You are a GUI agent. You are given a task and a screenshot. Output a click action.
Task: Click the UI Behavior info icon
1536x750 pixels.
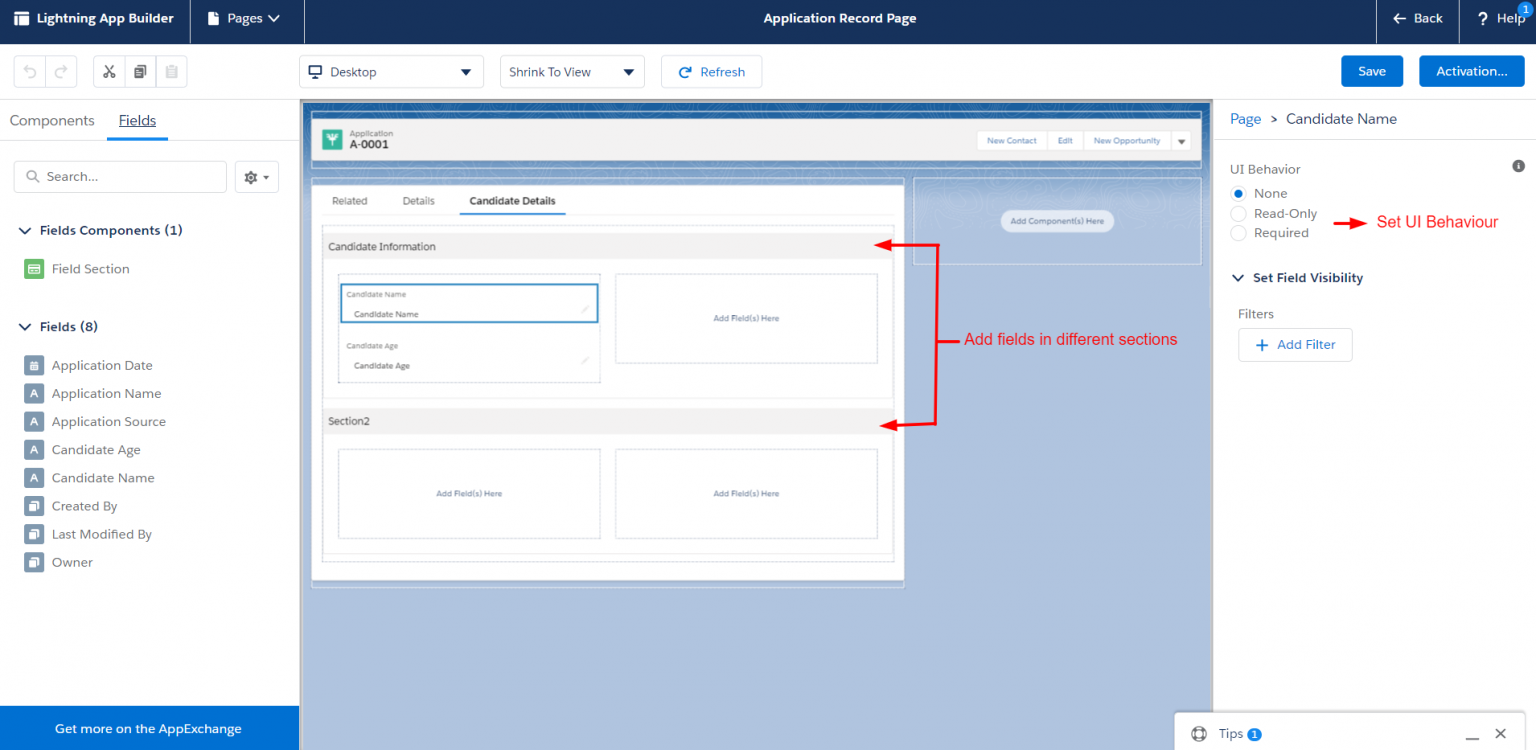click(x=1518, y=166)
